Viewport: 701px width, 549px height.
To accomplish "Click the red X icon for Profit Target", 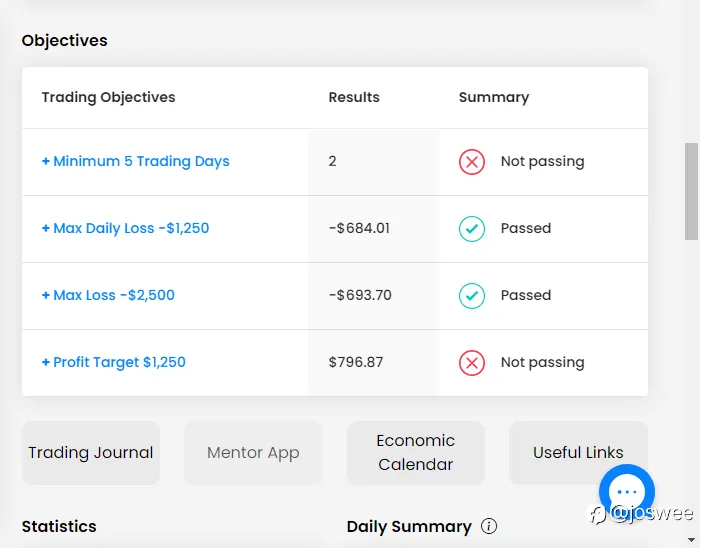I will point(472,363).
